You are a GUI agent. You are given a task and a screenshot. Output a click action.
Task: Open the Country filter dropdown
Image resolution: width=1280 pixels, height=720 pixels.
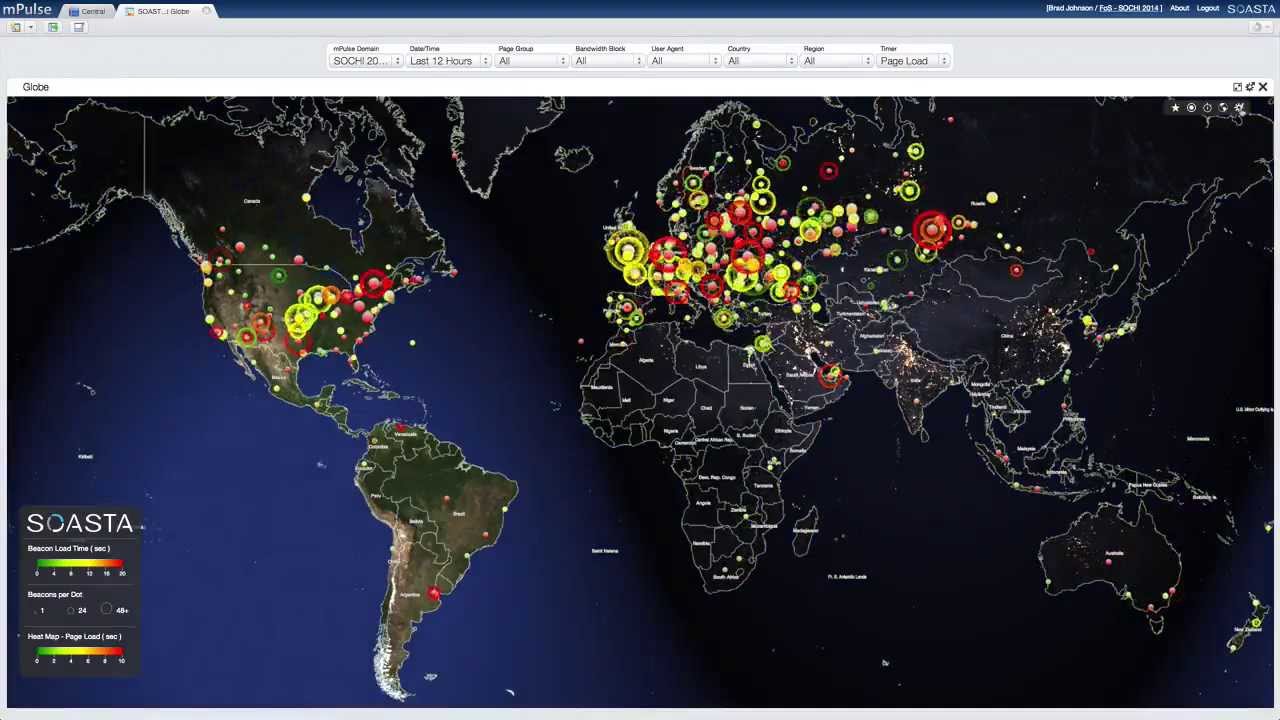[761, 61]
